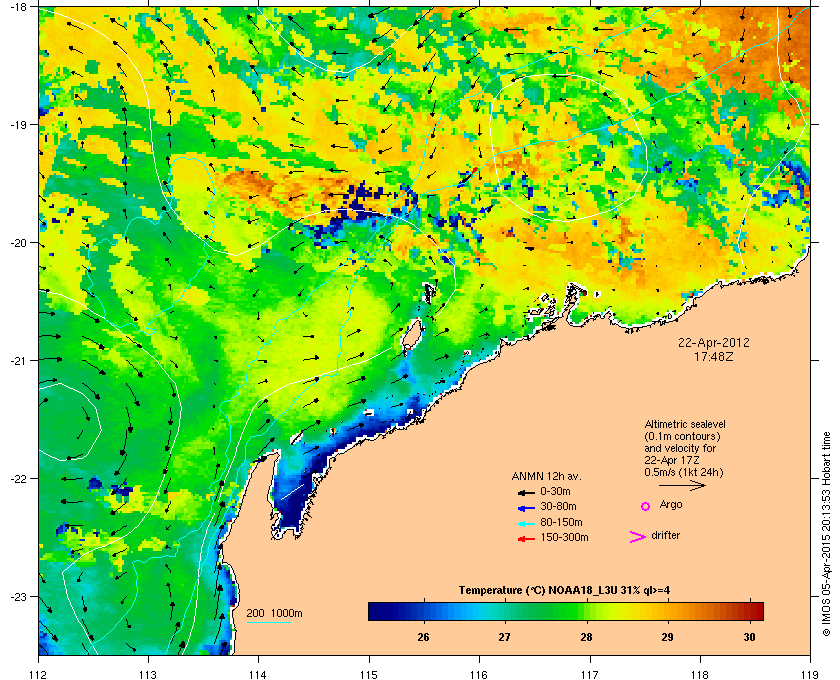The width and height of the screenshot is (840, 680).
Task: Select the '22-Apr-2012' date label
Action: [x=714, y=343]
